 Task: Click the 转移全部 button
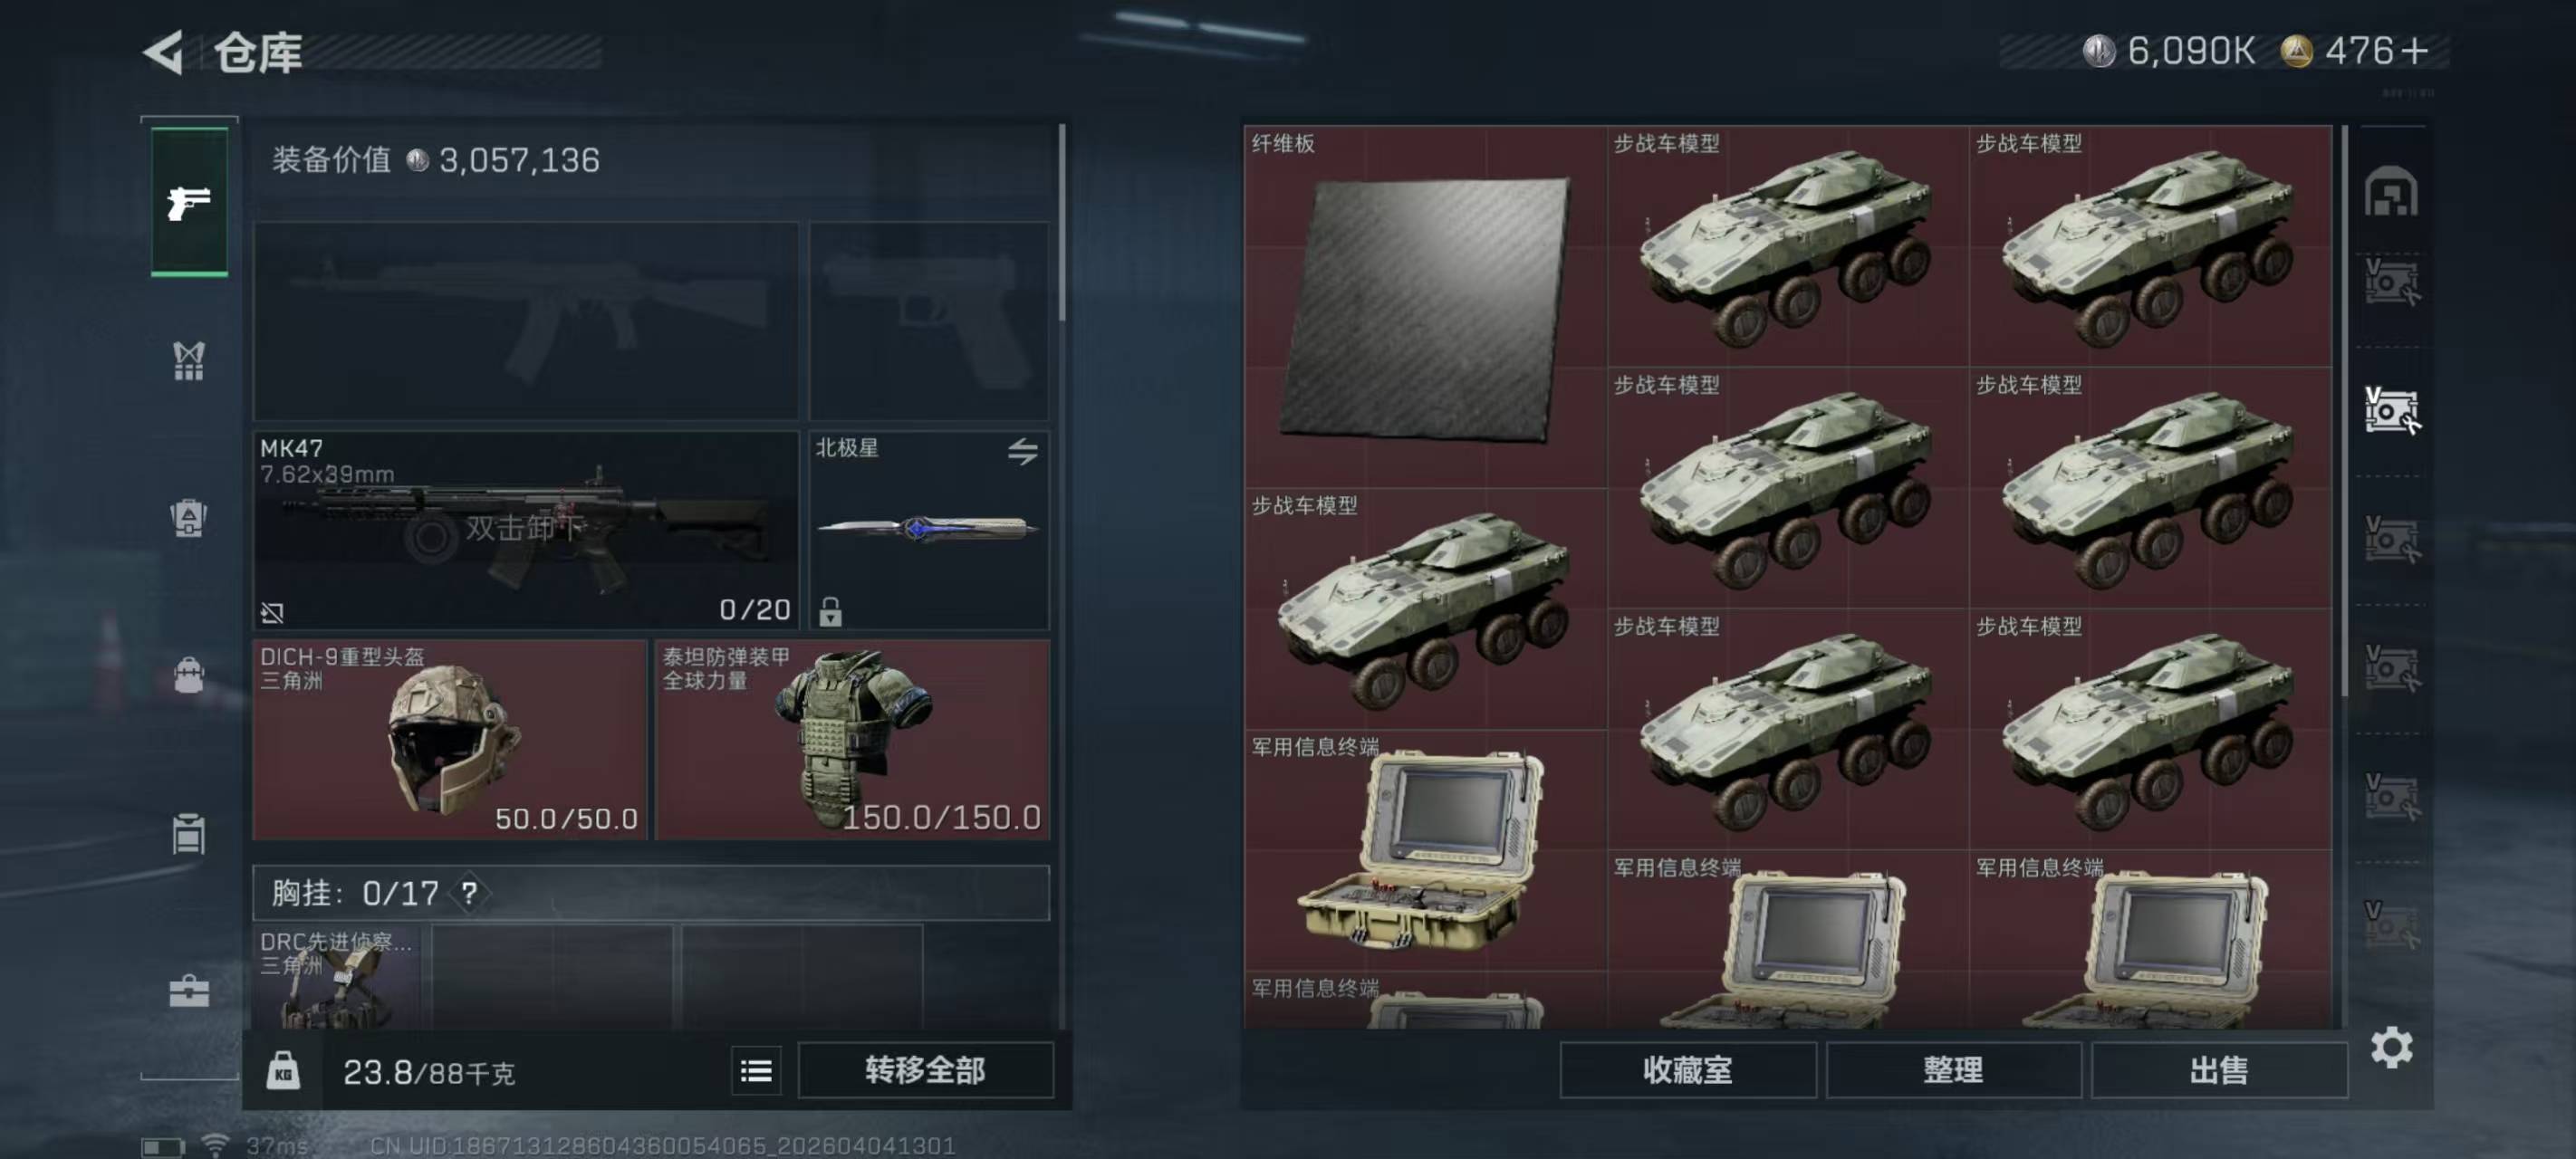pyautogui.click(x=925, y=1070)
